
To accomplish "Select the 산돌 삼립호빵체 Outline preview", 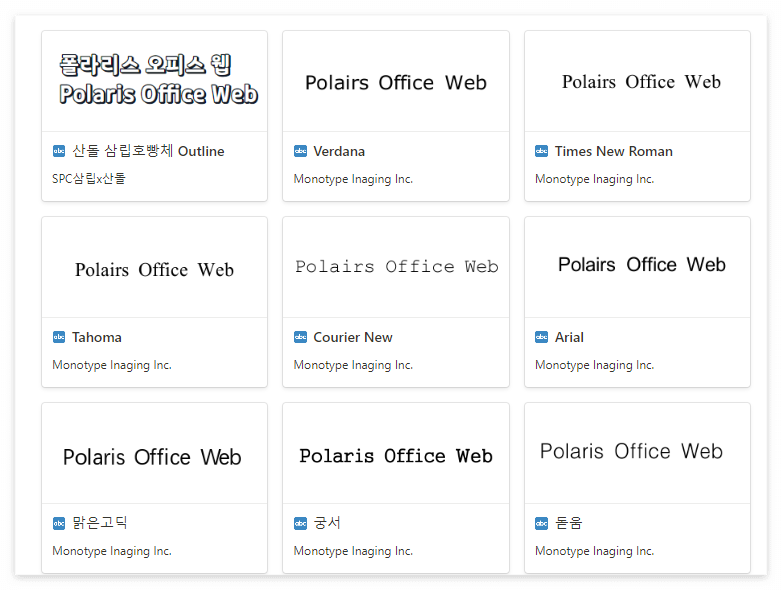I will [155, 82].
